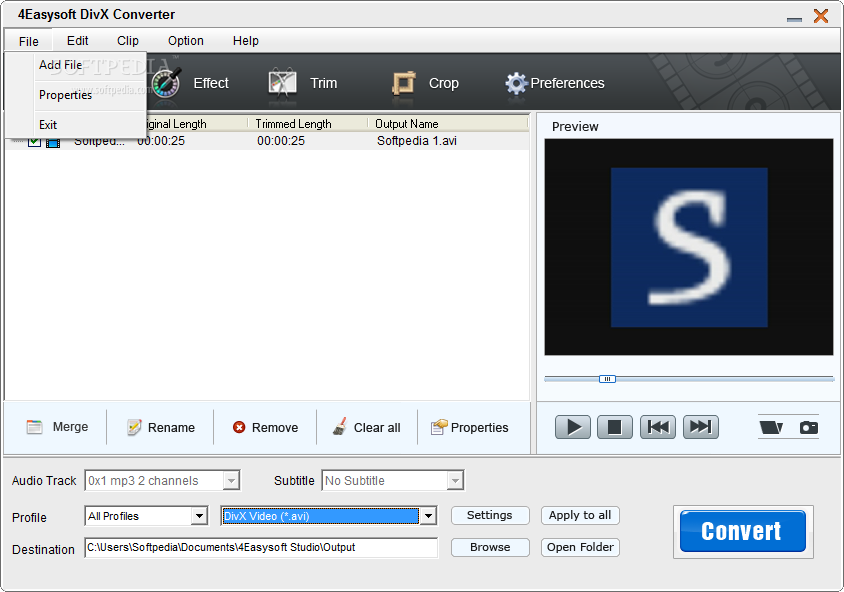Click the Output Name column header

click(x=448, y=124)
